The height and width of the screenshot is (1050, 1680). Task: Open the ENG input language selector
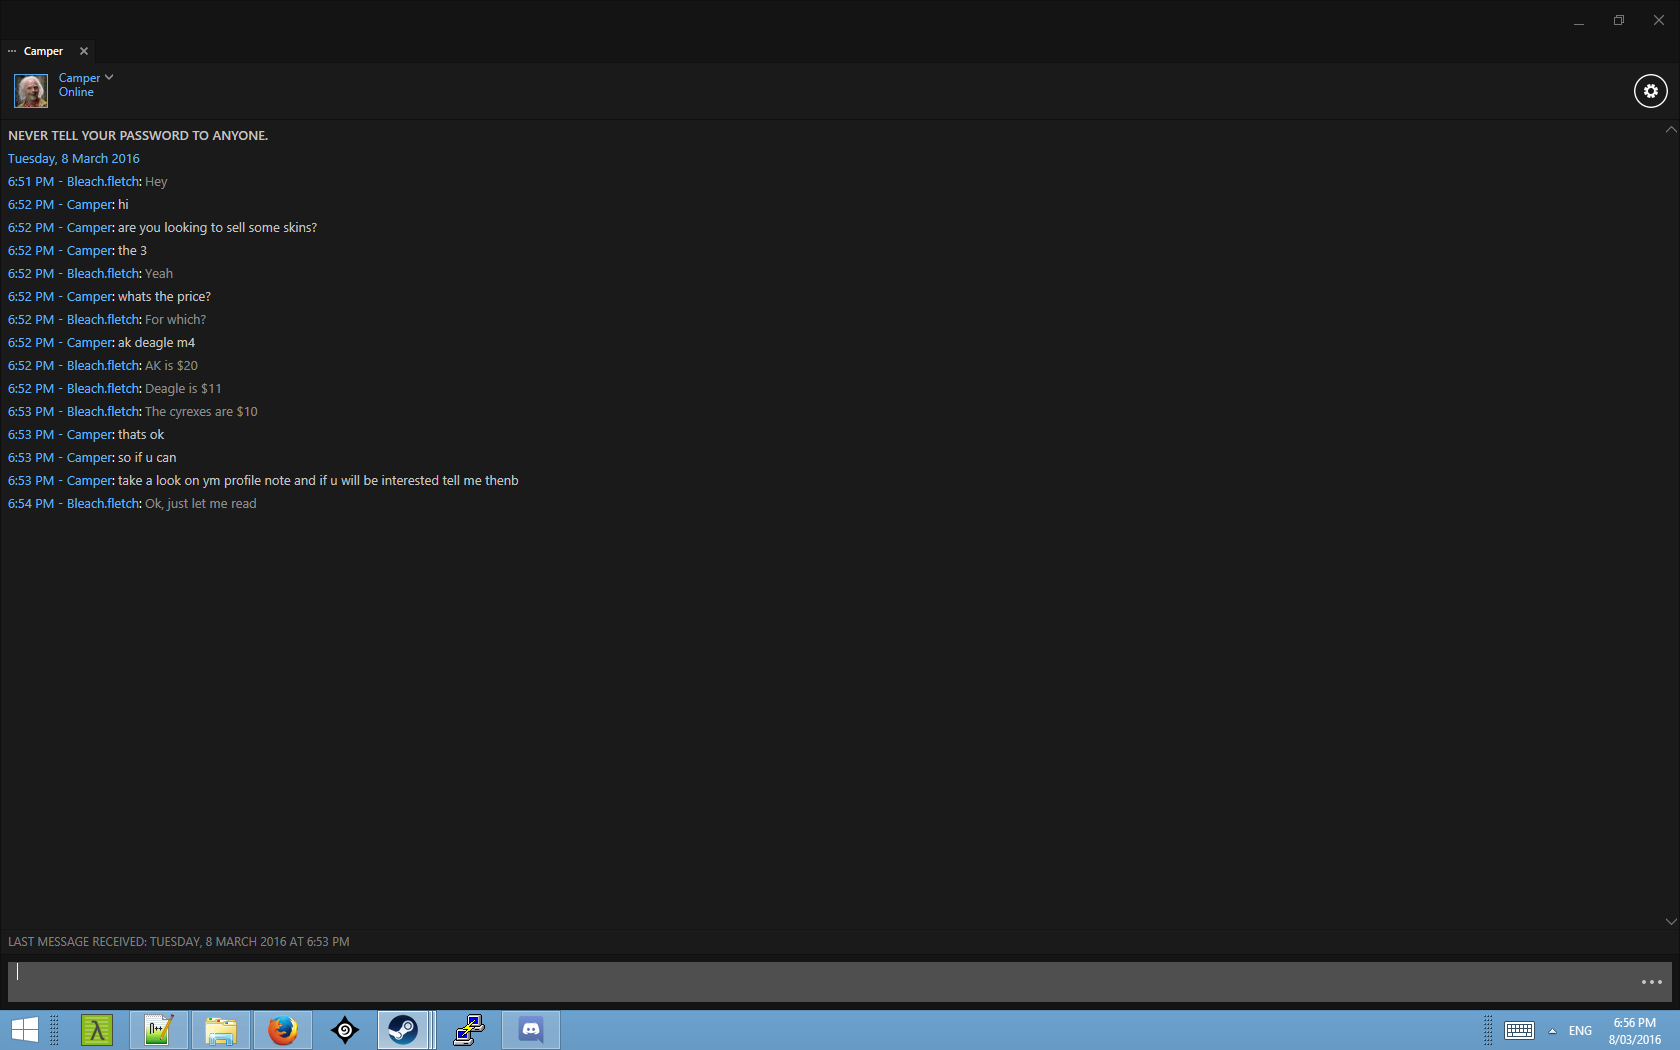[1580, 1031]
